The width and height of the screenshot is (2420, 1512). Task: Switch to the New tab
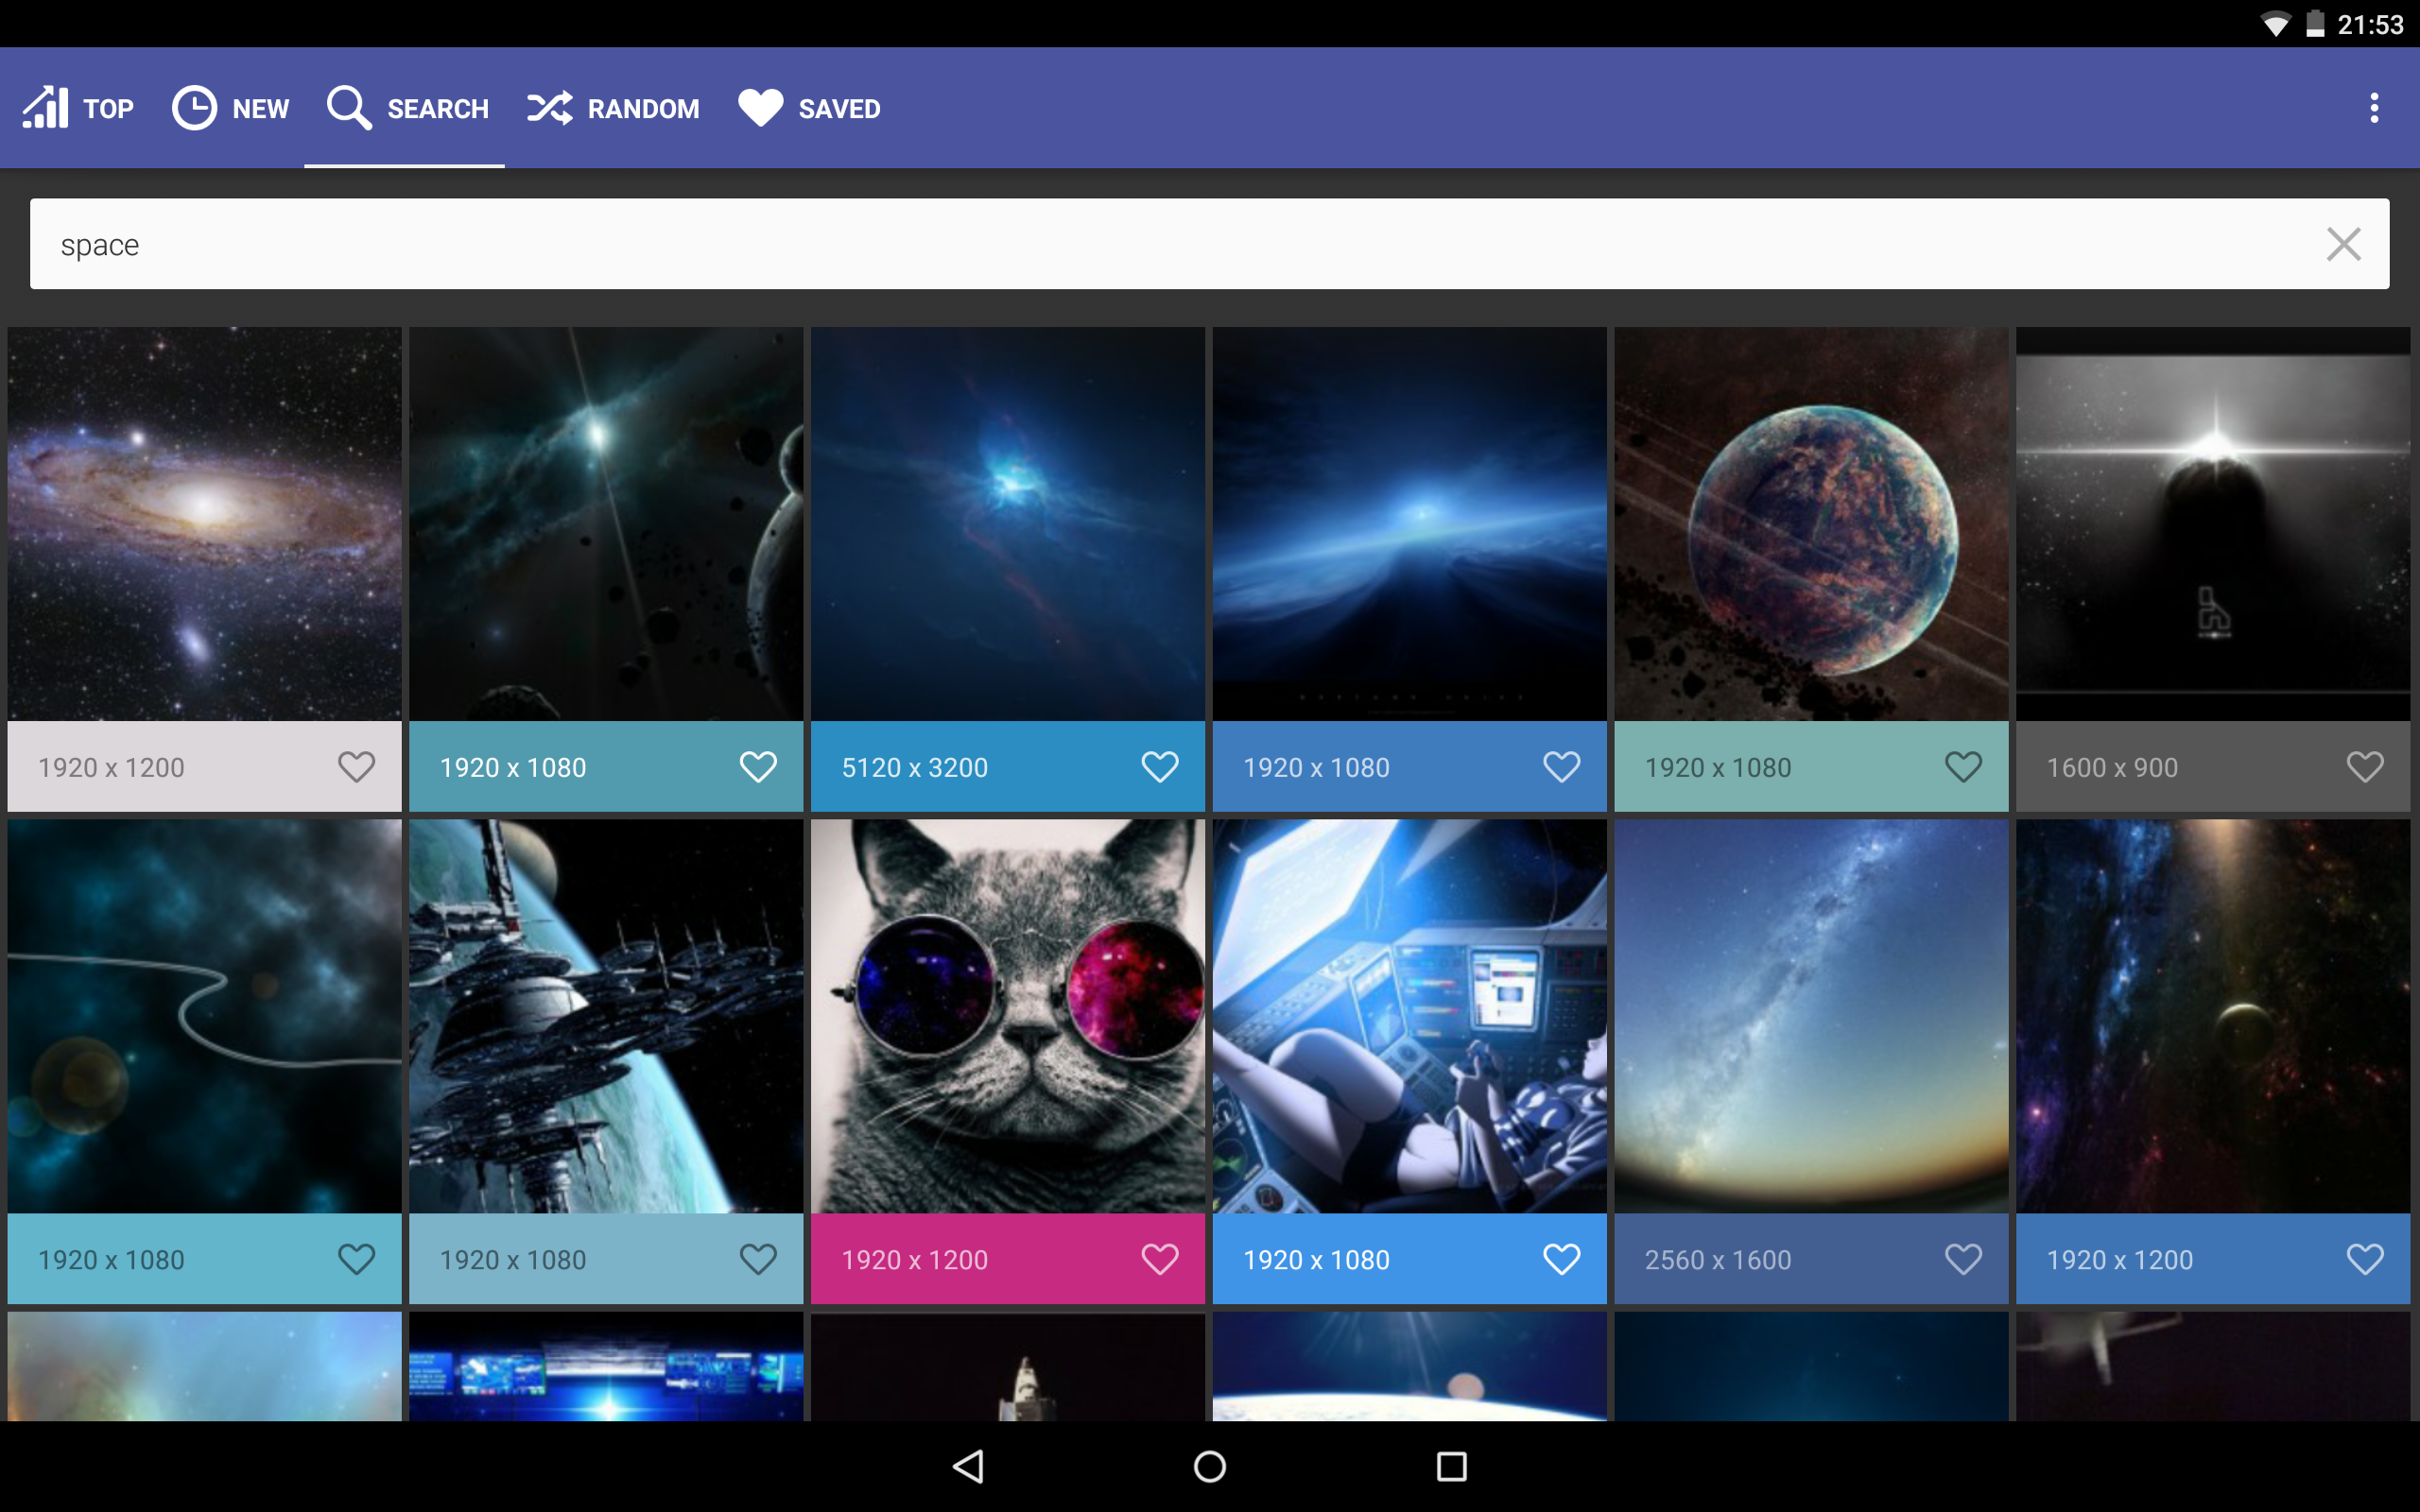point(230,108)
